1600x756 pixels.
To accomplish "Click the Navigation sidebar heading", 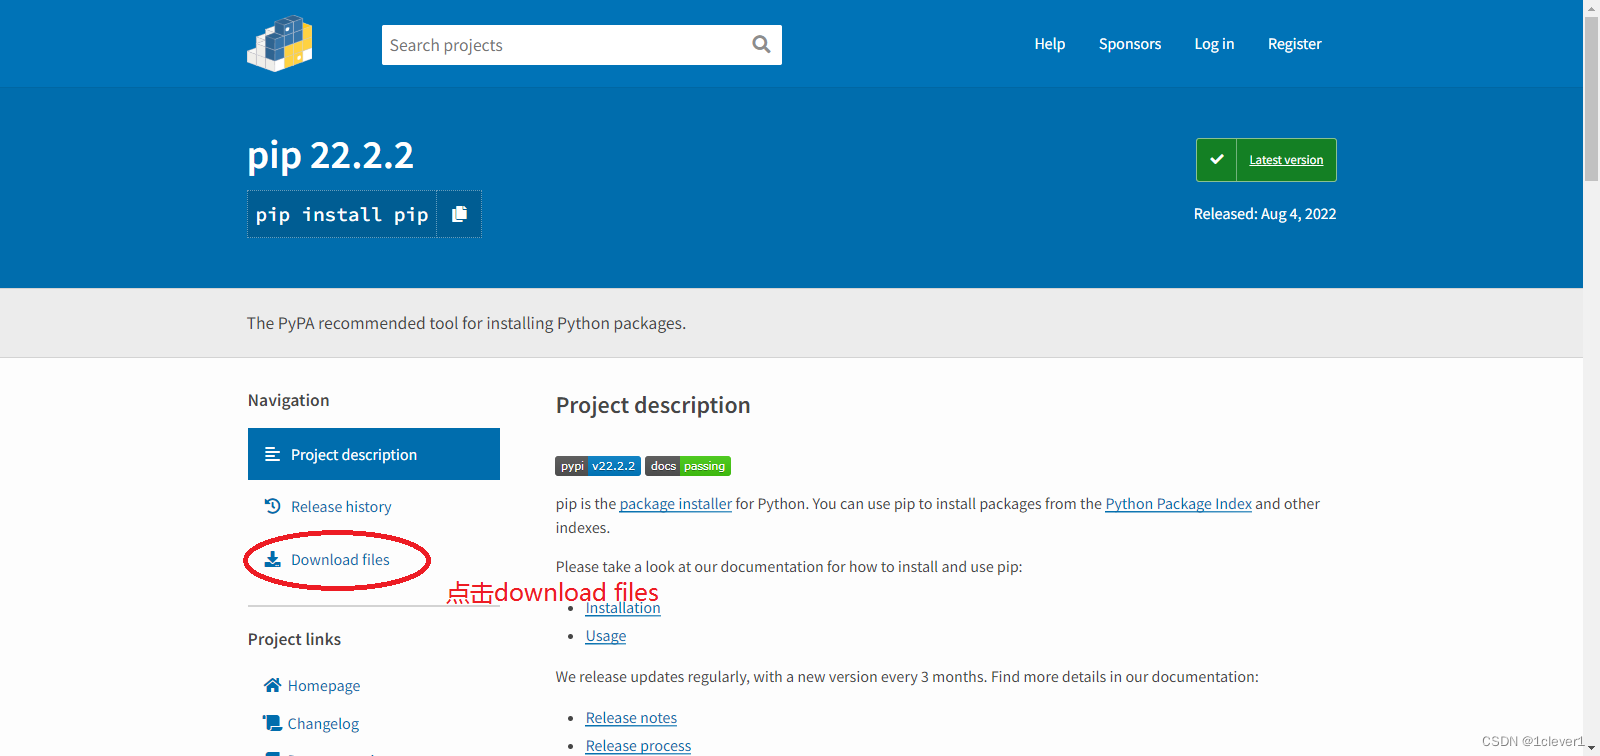I will point(289,400).
